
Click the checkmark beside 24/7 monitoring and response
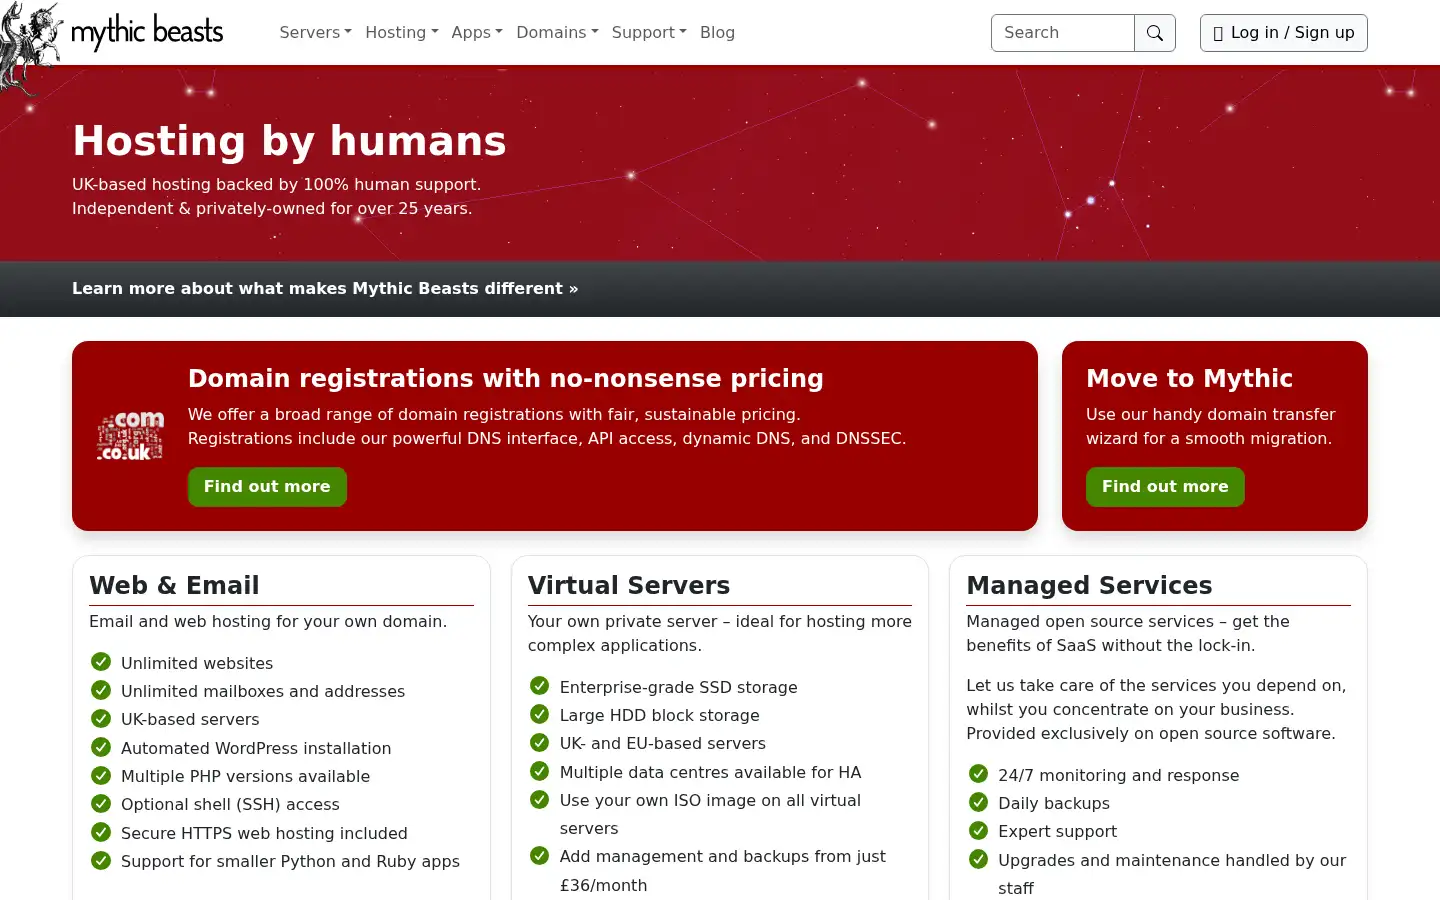click(x=978, y=774)
